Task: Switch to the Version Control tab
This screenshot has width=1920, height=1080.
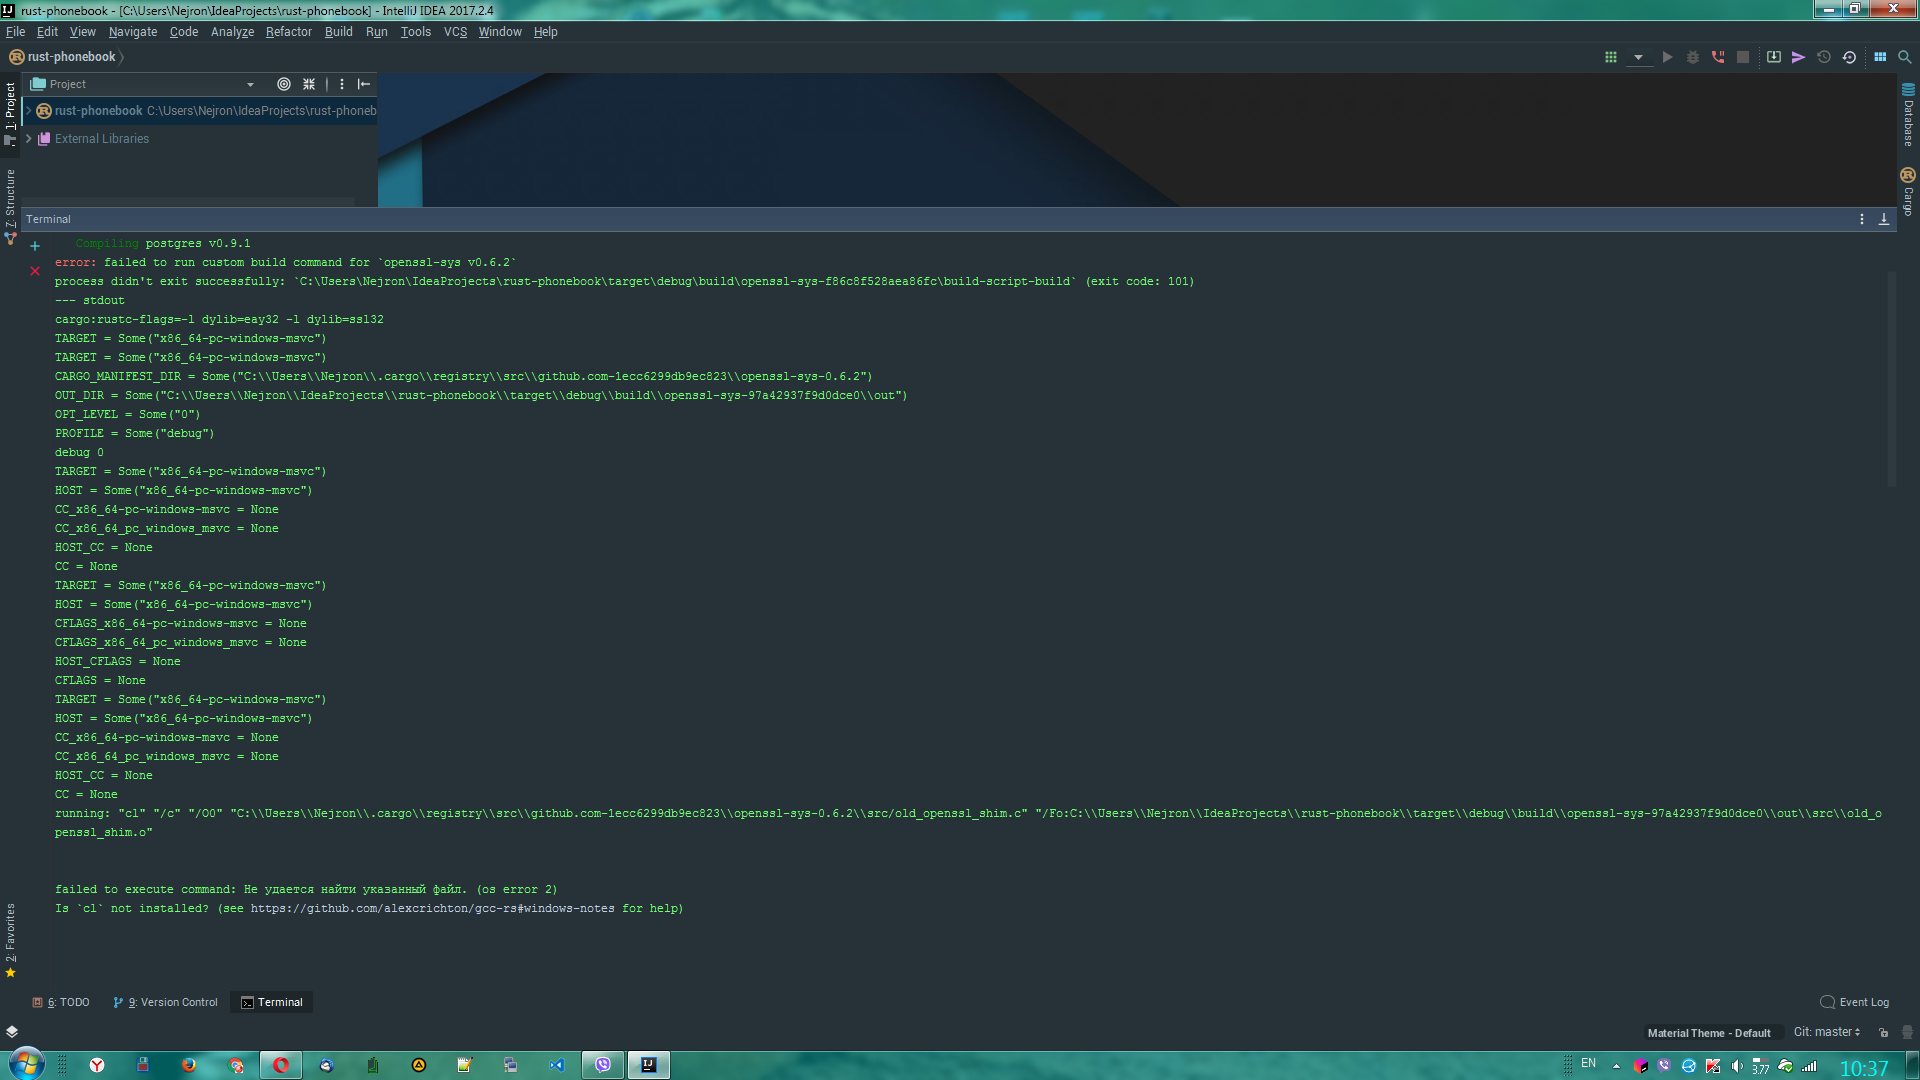Action: tap(165, 1003)
